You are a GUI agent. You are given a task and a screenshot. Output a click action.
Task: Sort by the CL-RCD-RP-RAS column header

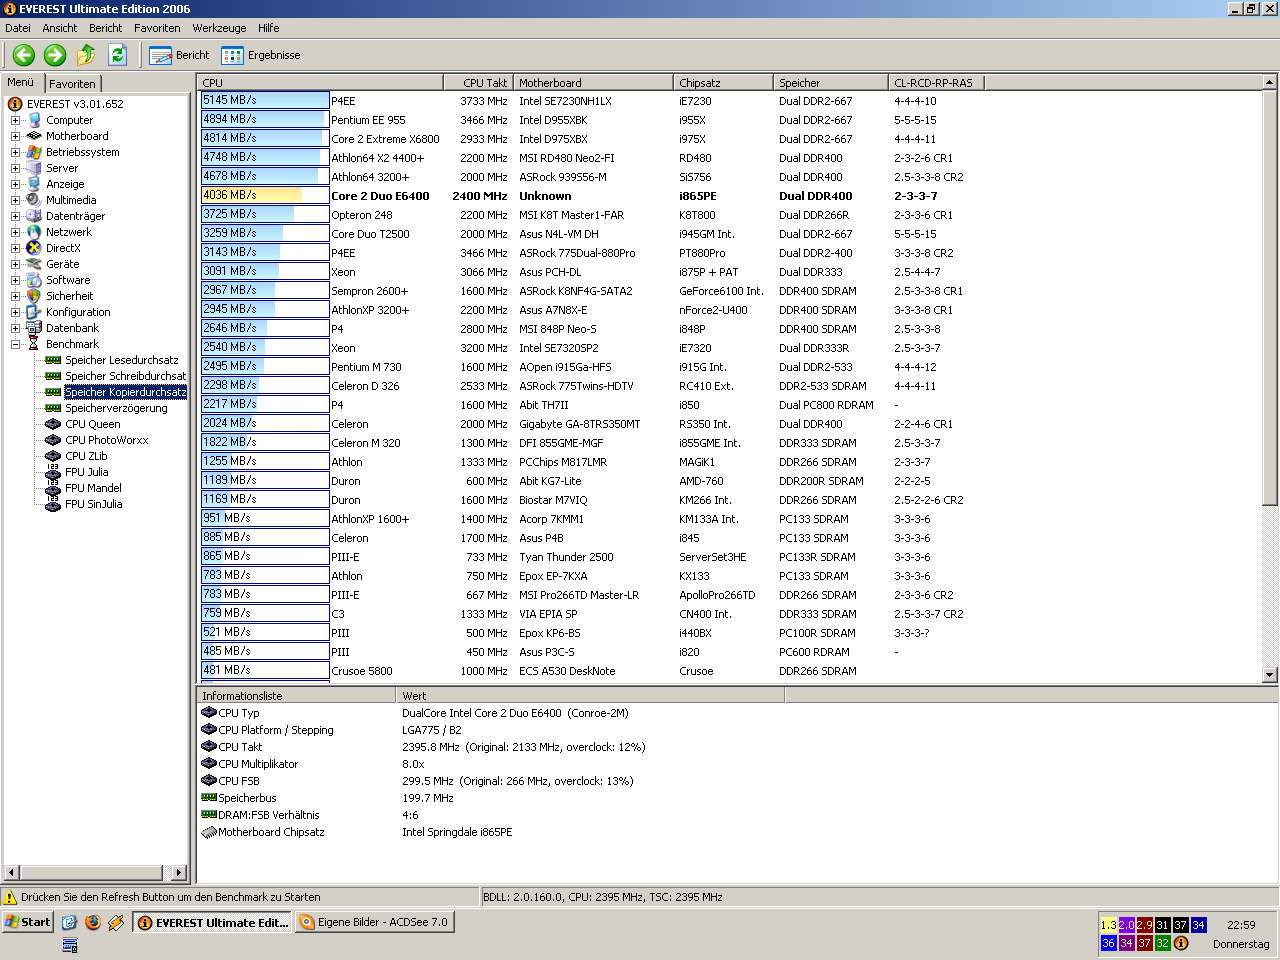click(x=937, y=83)
